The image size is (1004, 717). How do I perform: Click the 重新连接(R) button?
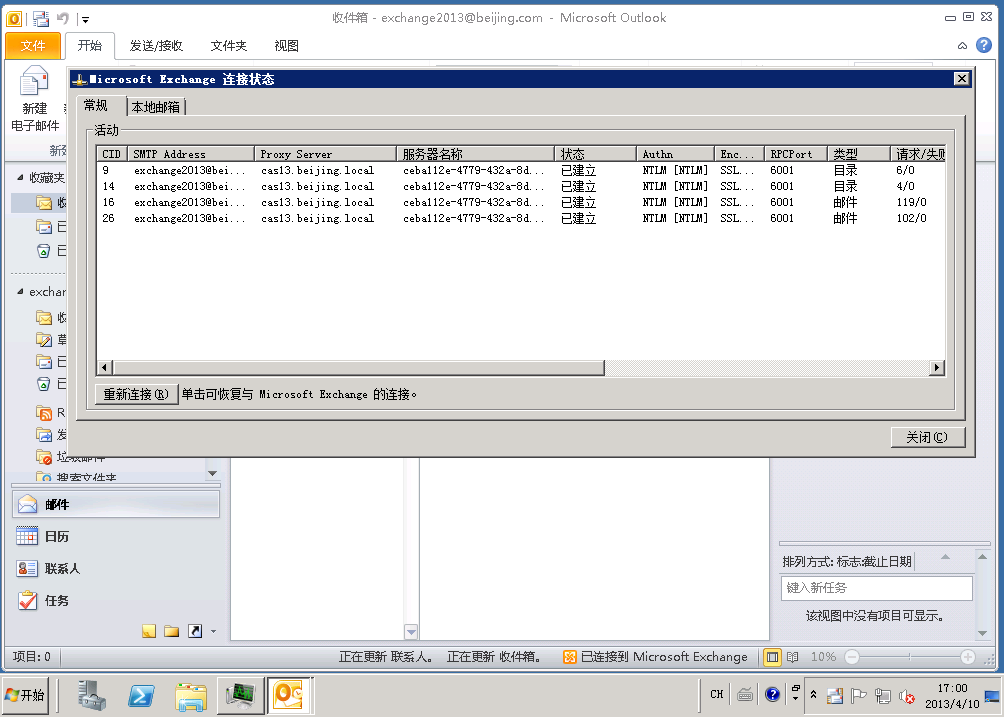tap(136, 394)
